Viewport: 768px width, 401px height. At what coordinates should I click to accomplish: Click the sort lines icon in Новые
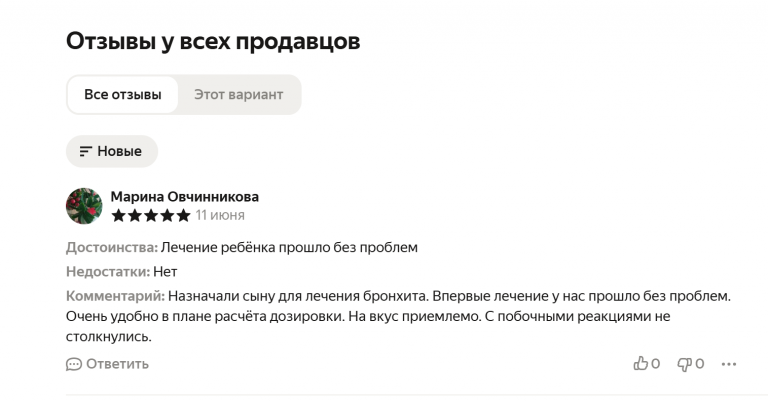pyautogui.click(x=86, y=151)
